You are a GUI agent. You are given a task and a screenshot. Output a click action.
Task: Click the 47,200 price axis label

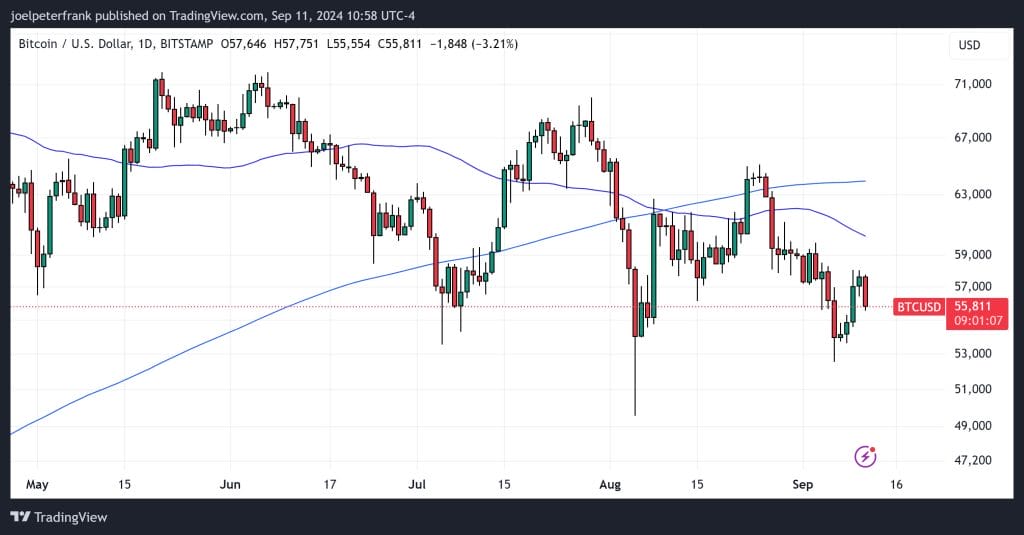[x=973, y=460]
